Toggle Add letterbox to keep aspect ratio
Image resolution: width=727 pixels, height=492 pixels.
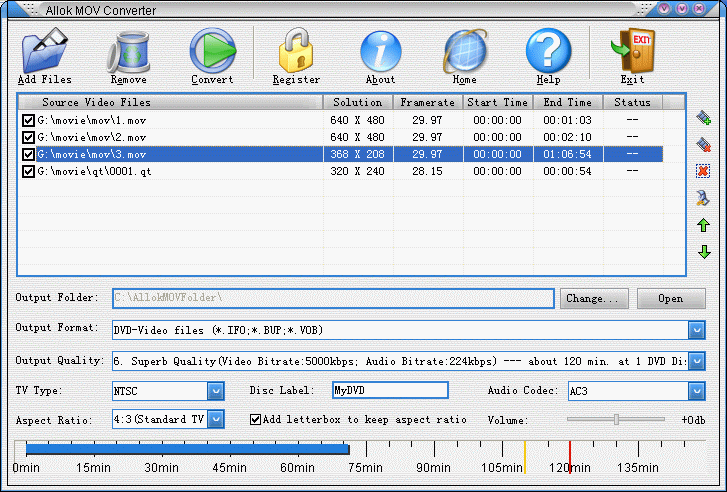click(256, 419)
